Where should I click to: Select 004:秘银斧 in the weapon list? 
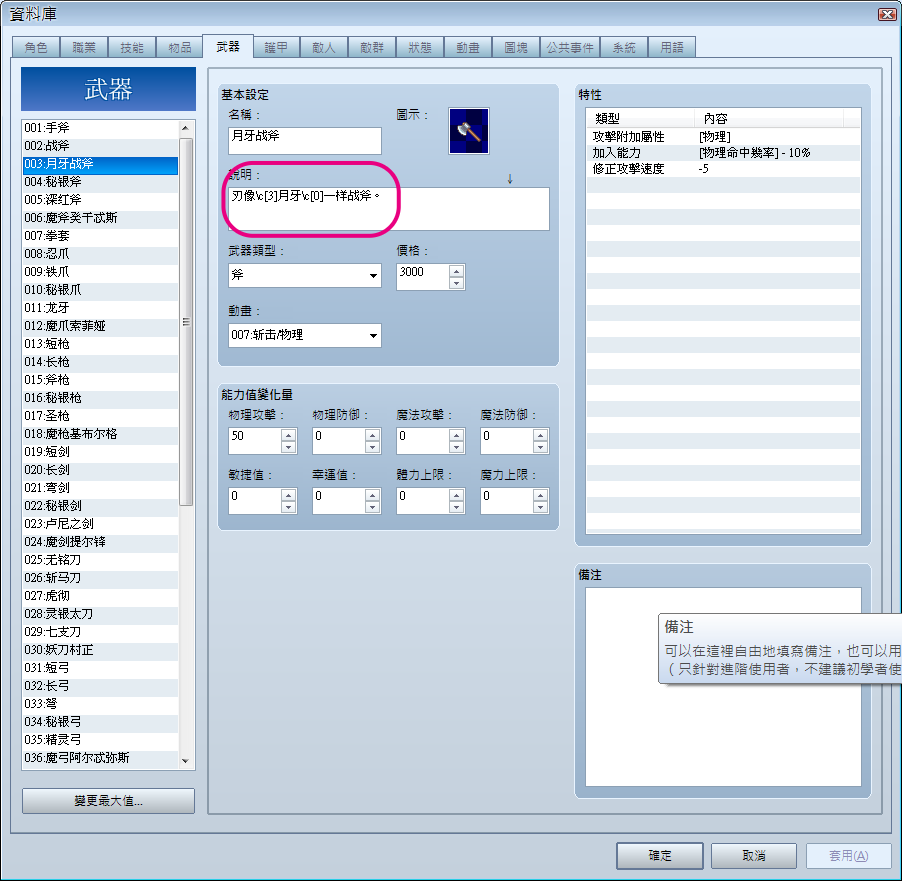click(101, 182)
